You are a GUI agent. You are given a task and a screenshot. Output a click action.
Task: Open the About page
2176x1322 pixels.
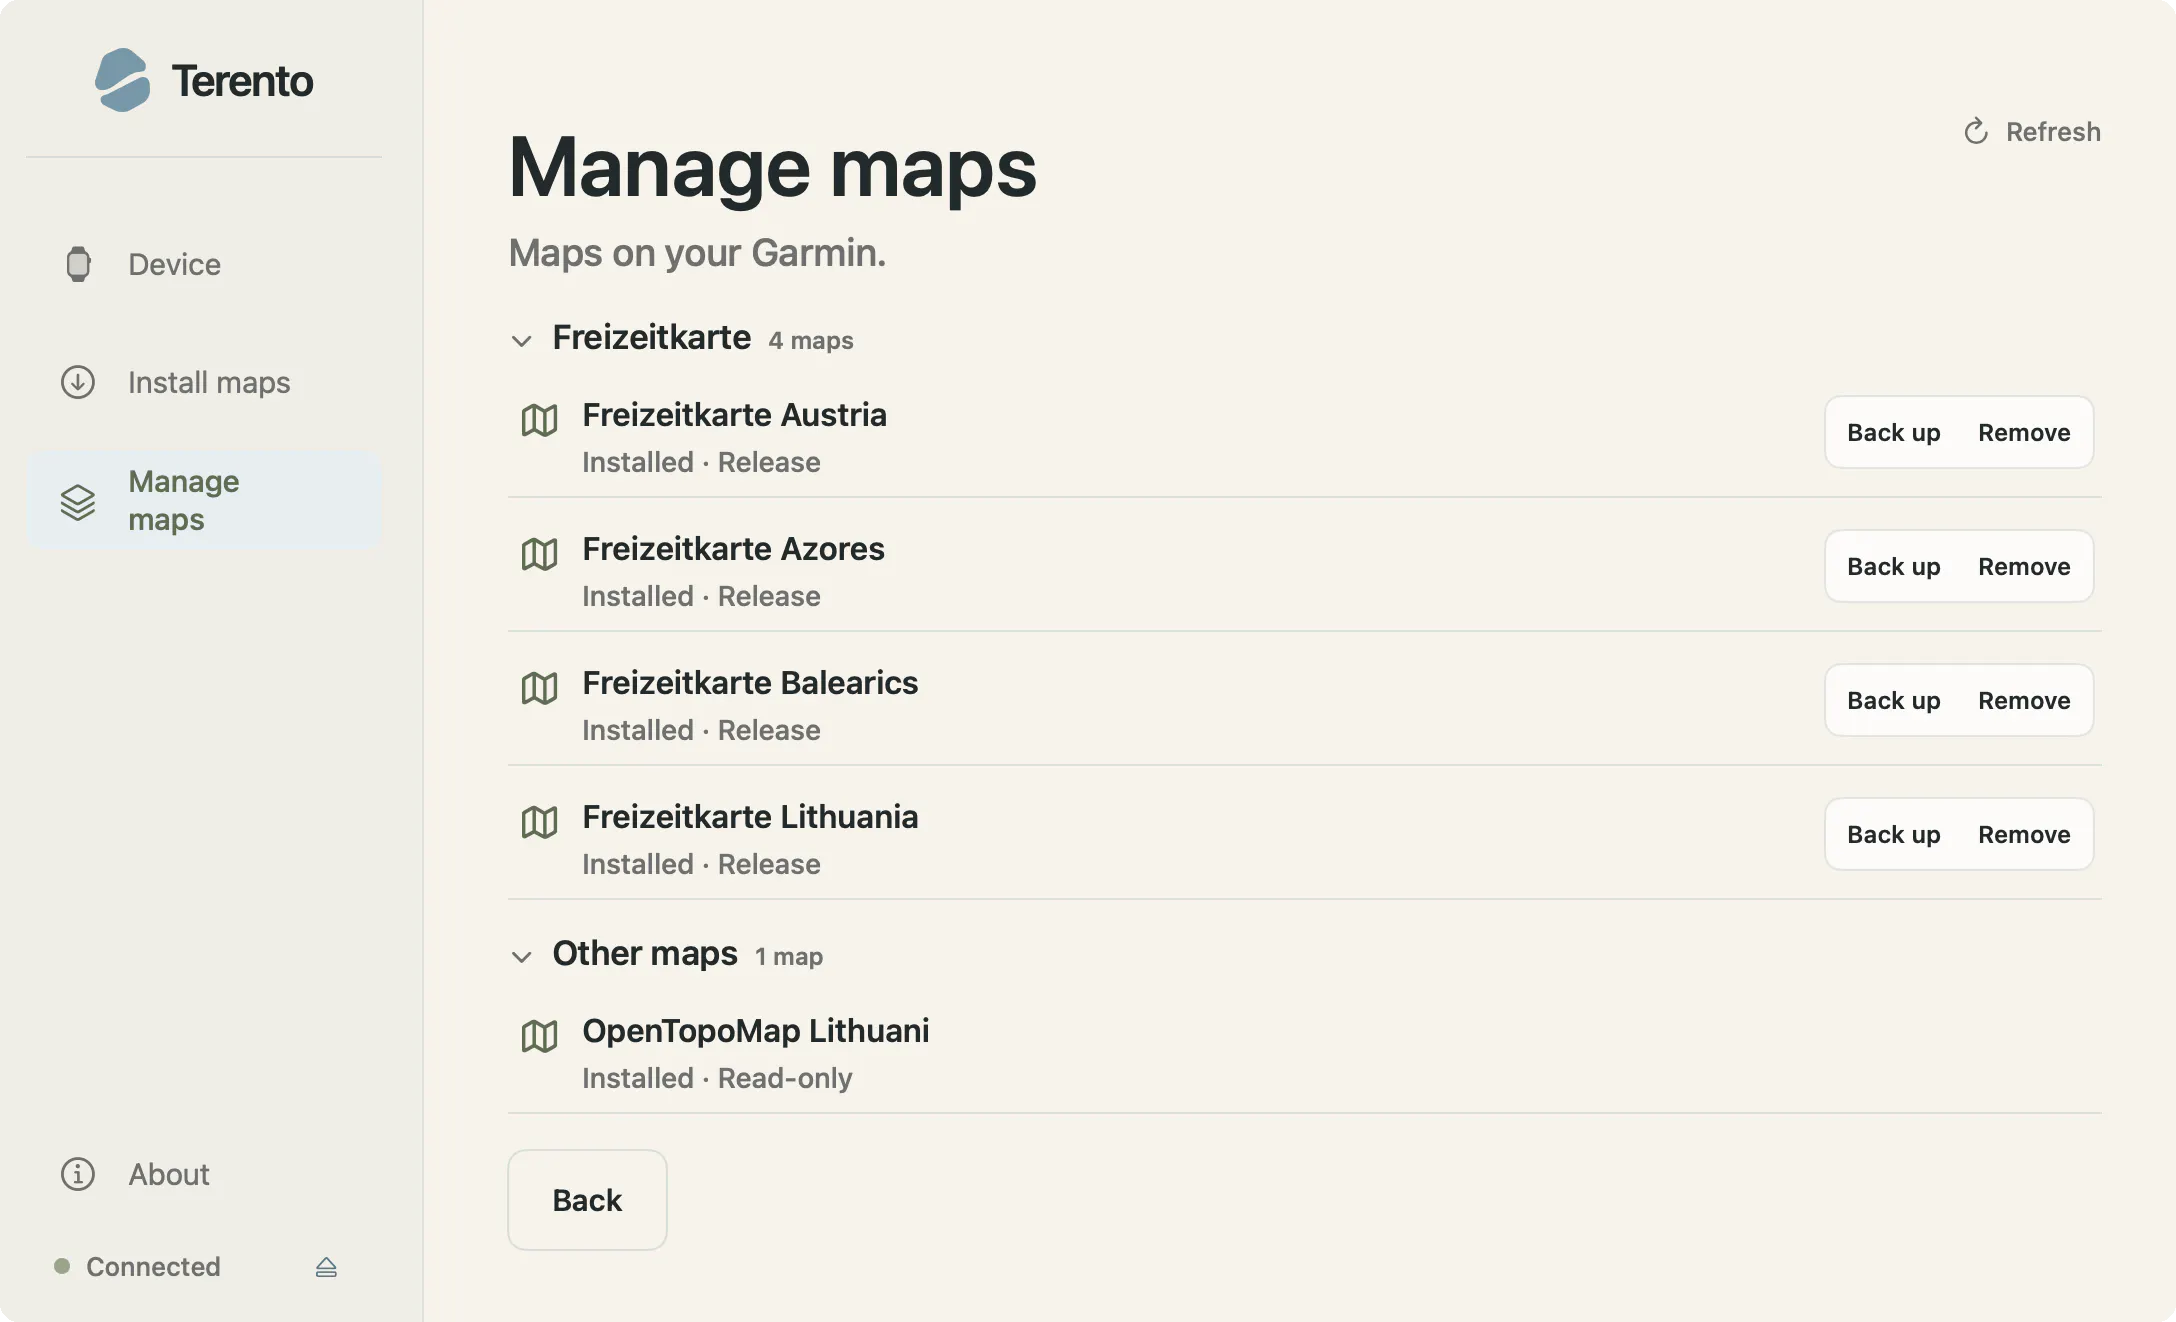coord(204,1174)
